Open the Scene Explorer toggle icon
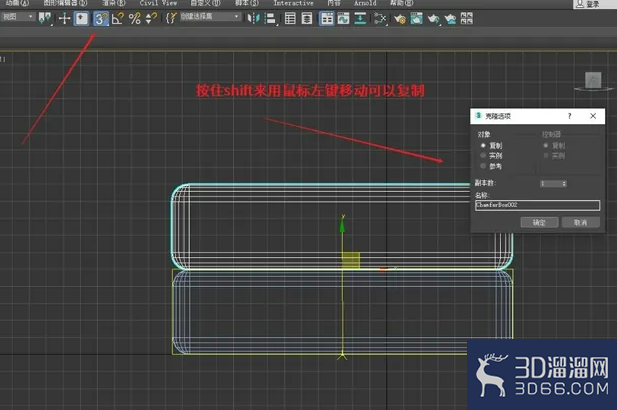Viewport: 617px width, 410px height. [290, 18]
